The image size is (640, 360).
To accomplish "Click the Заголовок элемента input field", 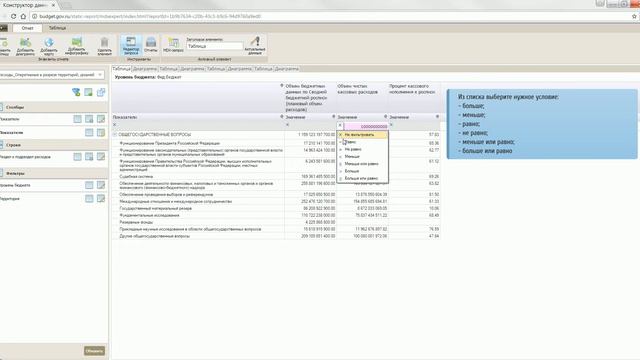I will (x=215, y=47).
